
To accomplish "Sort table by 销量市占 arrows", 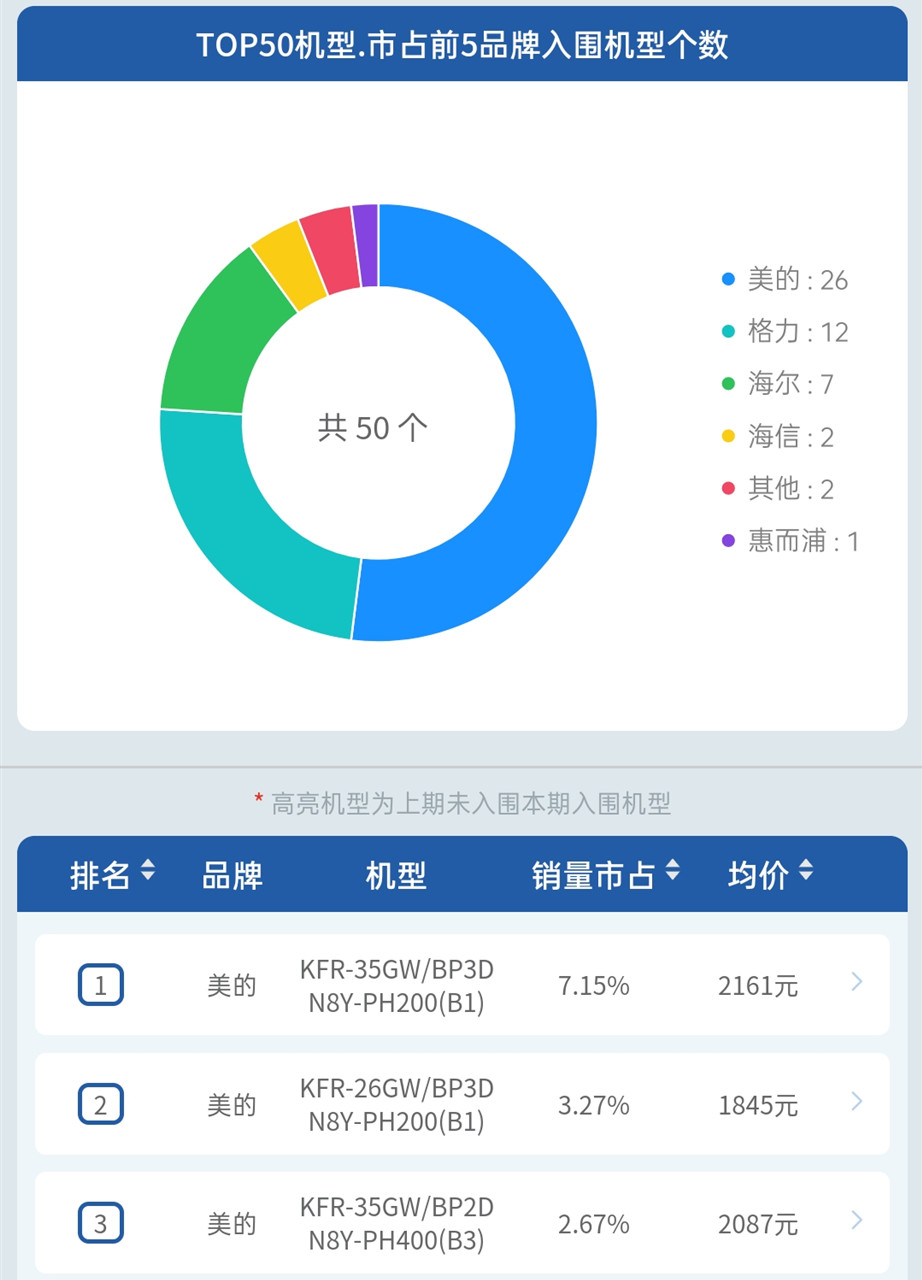I will pos(672,871).
